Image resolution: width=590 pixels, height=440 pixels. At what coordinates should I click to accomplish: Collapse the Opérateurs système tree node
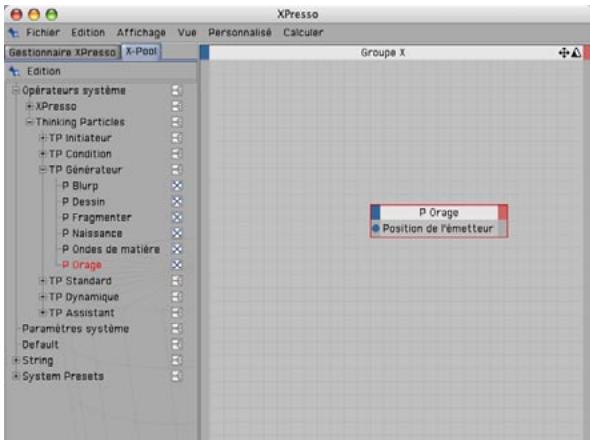pyautogui.click(x=16, y=90)
